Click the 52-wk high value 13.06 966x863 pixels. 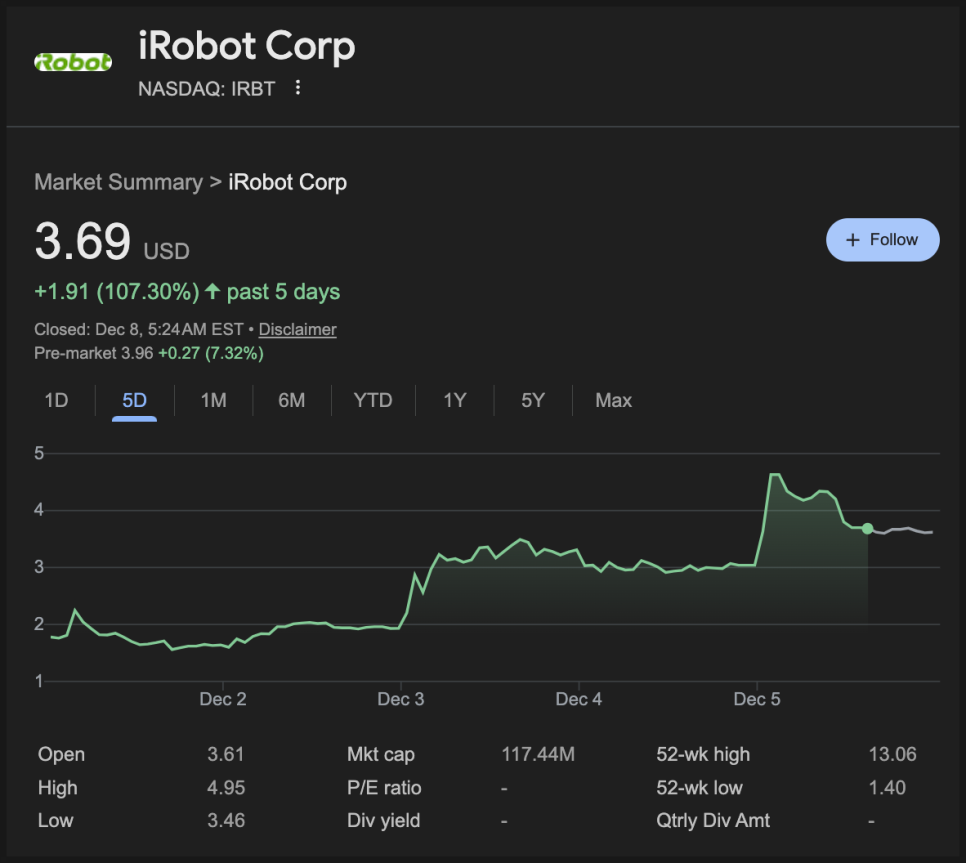pos(892,754)
